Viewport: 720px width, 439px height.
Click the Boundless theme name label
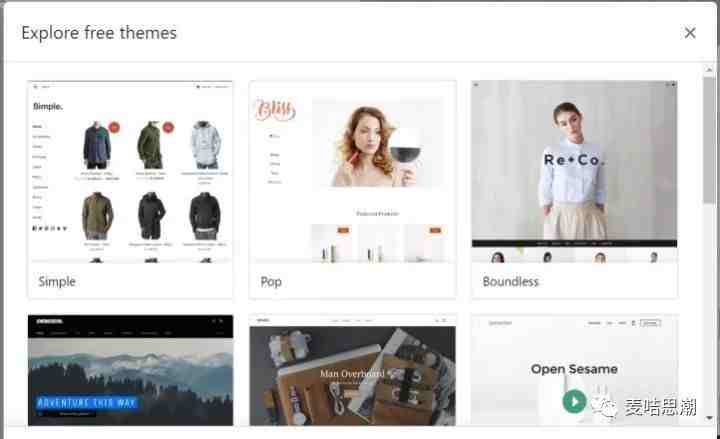tap(510, 281)
